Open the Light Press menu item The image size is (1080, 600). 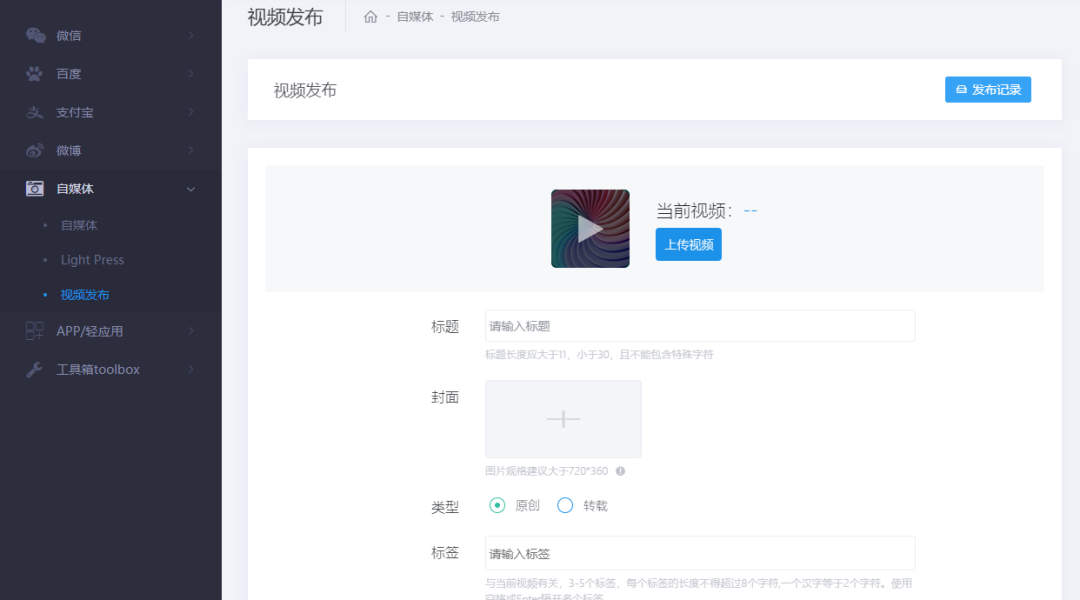tap(92, 259)
